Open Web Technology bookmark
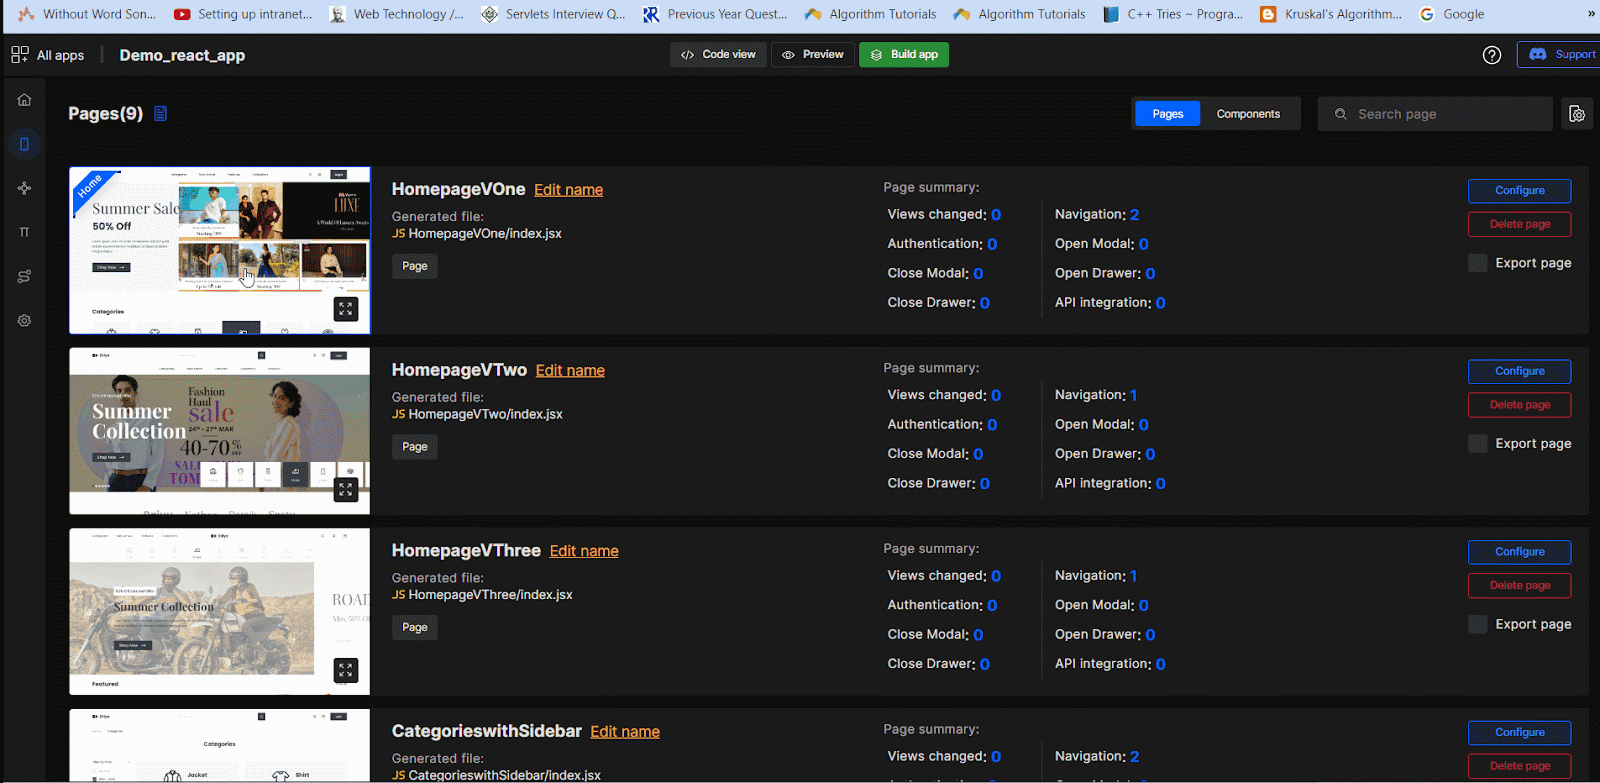Screen dimensions: 1600x783 (x=397, y=14)
